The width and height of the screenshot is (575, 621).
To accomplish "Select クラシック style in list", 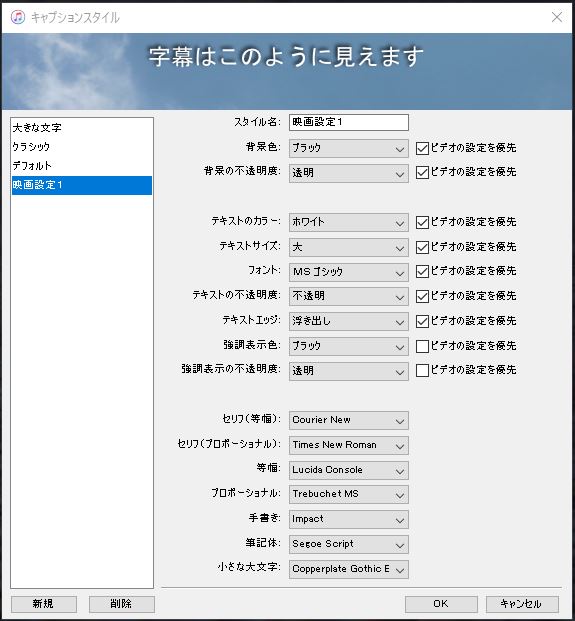I will pos(82,147).
